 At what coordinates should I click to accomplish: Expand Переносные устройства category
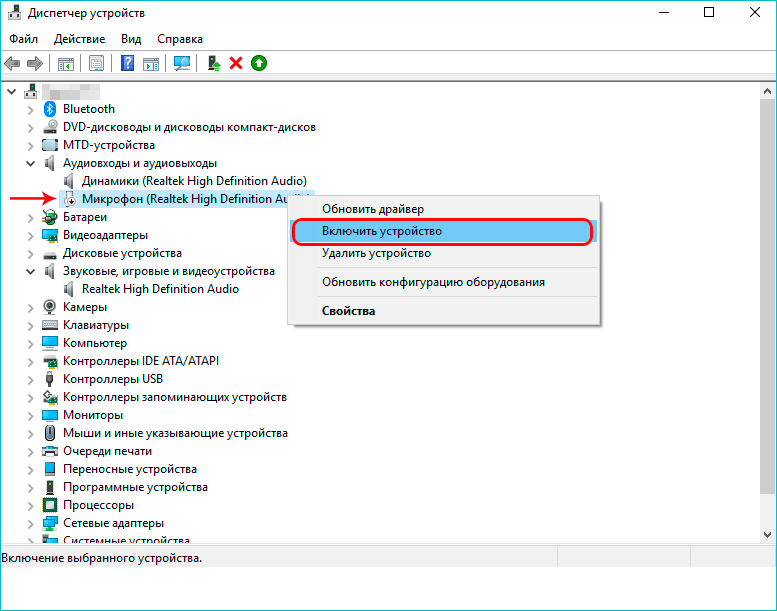tap(31, 470)
